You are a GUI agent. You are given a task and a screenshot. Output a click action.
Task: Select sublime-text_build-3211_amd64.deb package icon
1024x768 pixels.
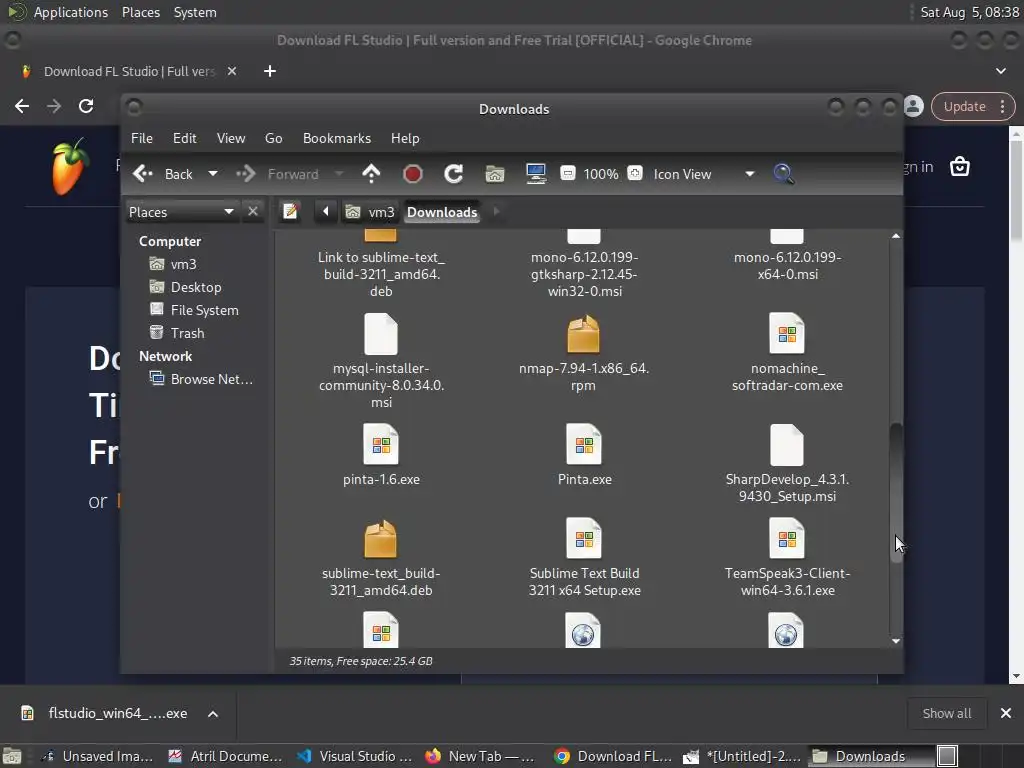coord(381,539)
